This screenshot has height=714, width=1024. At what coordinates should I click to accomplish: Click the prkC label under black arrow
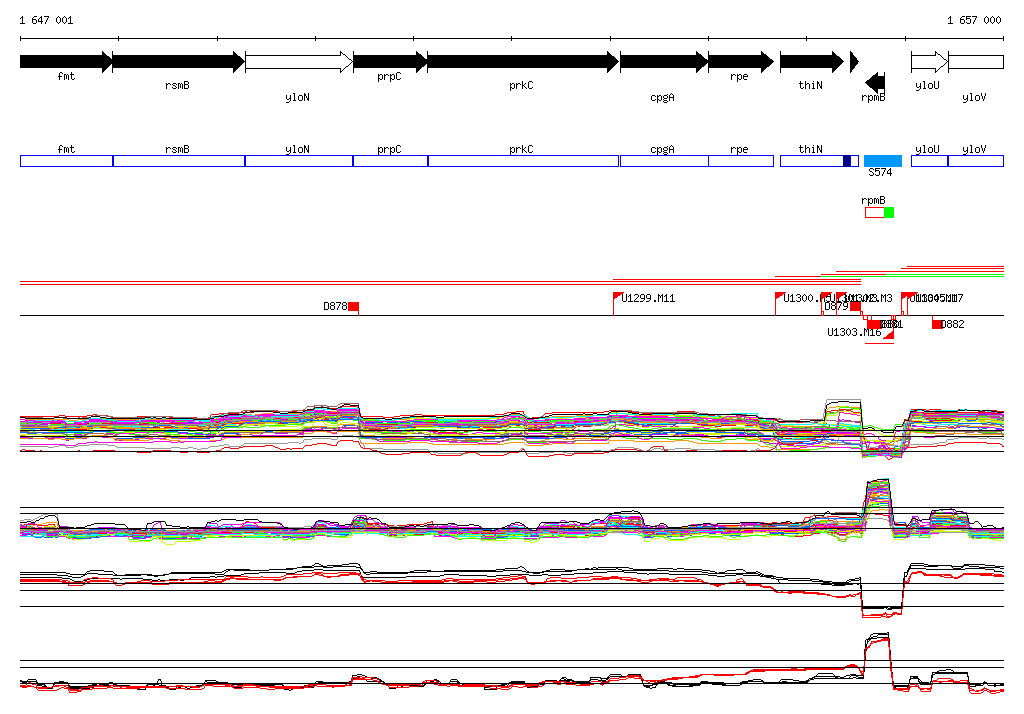pyautogui.click(x=521, y=86)
